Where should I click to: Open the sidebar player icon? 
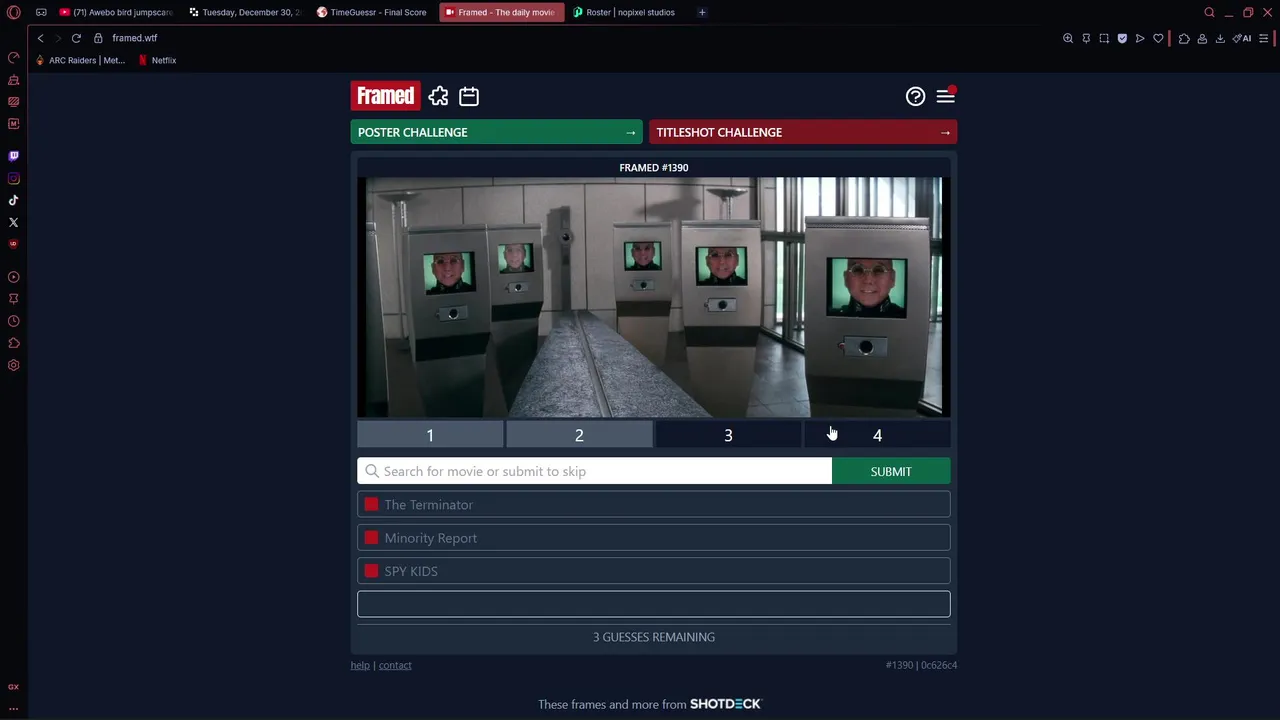tap(14, 277)
